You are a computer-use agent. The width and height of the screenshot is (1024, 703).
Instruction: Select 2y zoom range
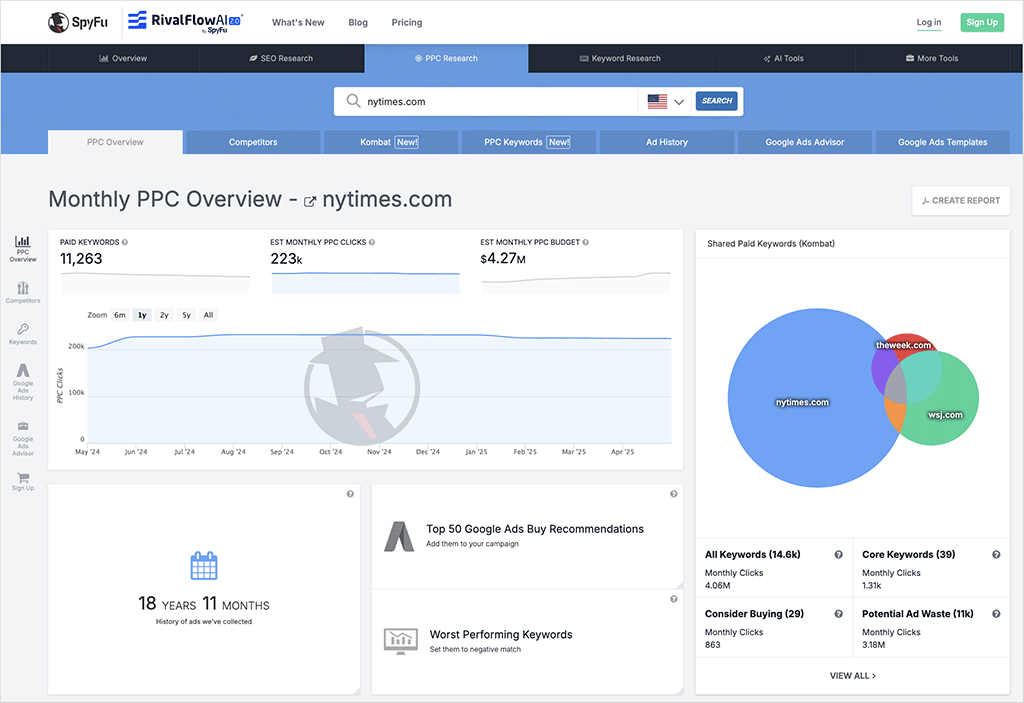164,315
